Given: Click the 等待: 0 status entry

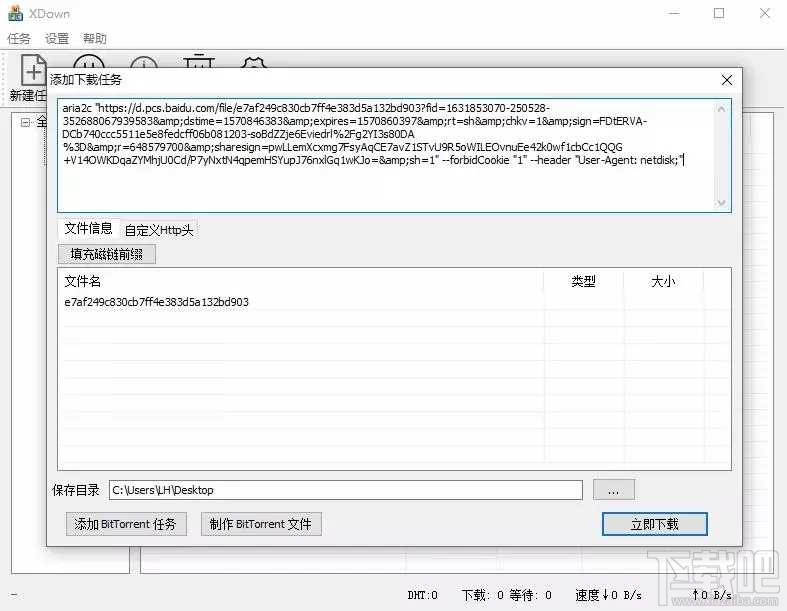Looking at the screenshot, I should click(x=531, y=595).
